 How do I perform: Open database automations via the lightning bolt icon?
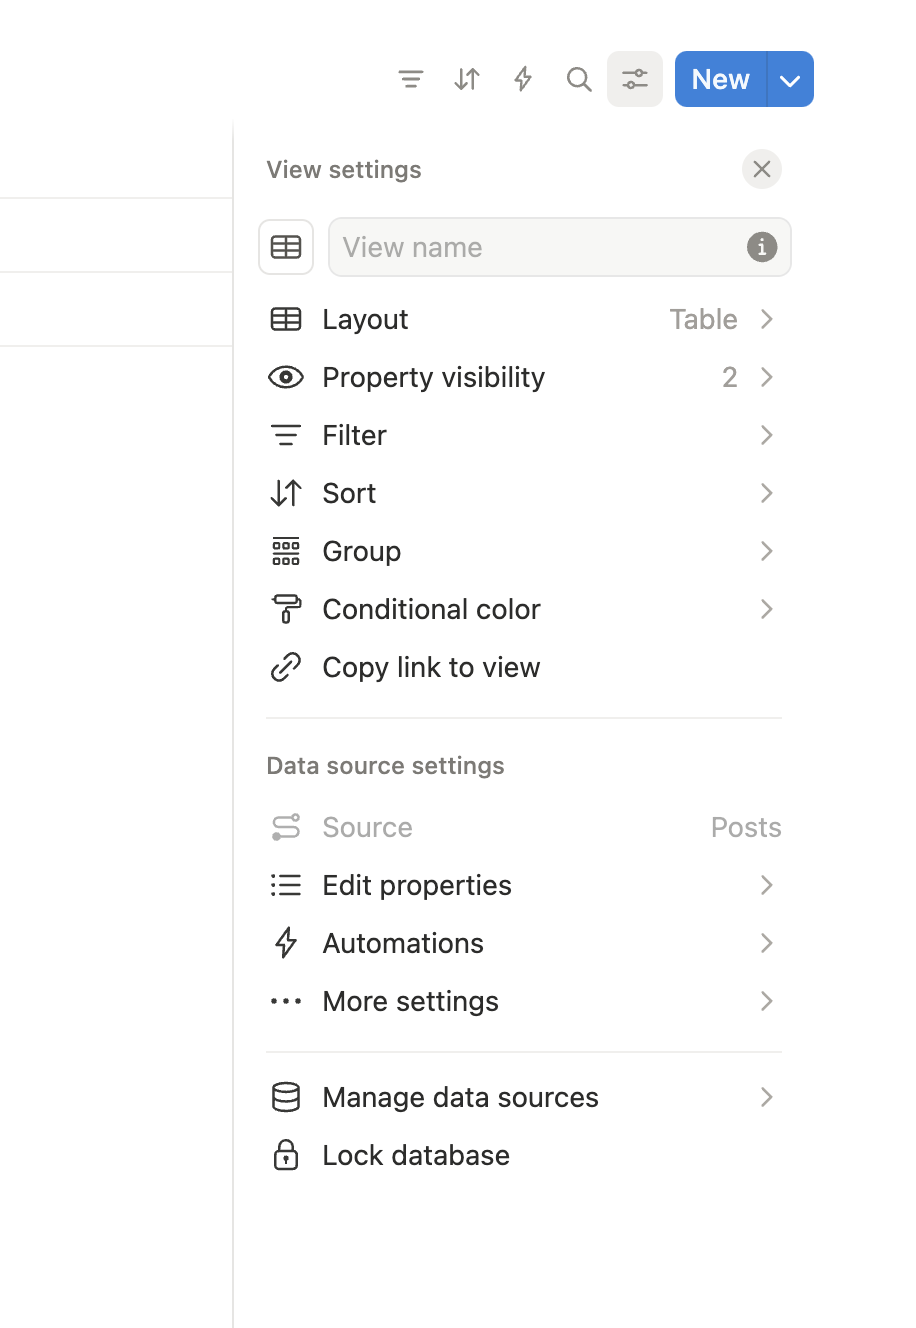[x=522, y=79]
